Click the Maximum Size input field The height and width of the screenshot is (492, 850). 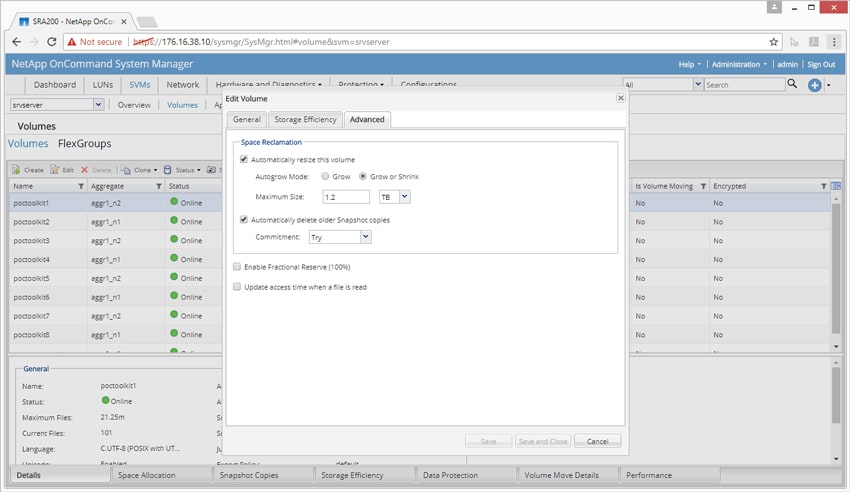click(346, 197)
